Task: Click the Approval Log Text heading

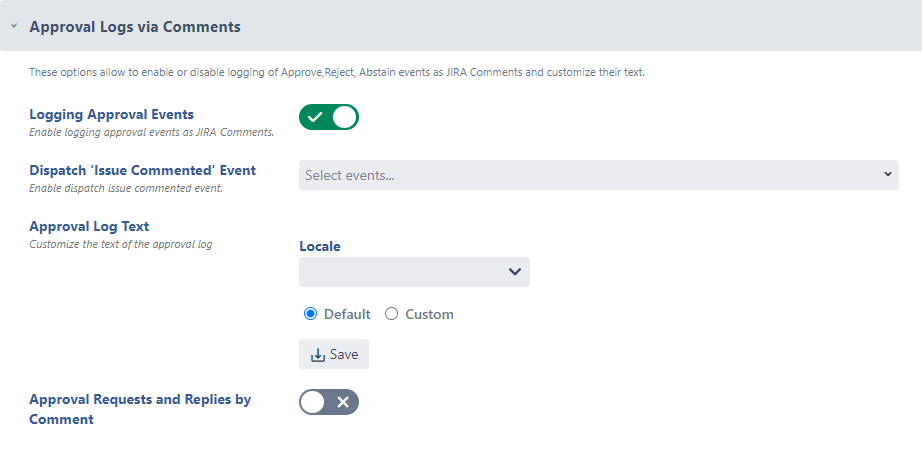Action: [x=89, y=226]
